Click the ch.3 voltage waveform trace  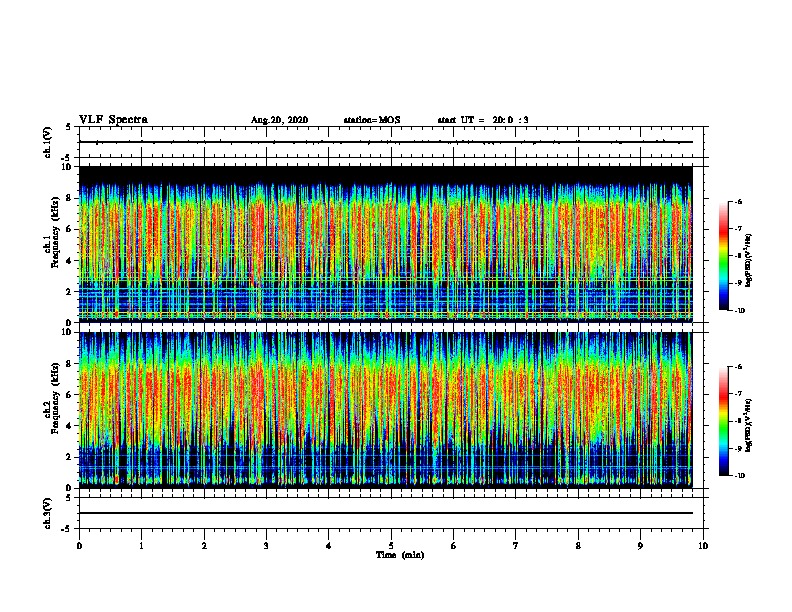click(386, 513)
